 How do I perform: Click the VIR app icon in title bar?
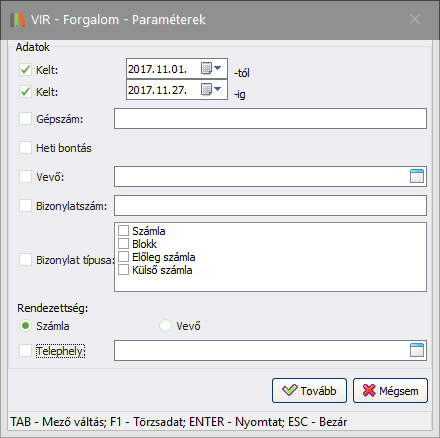pyautogui.click(x=18, y=20)
